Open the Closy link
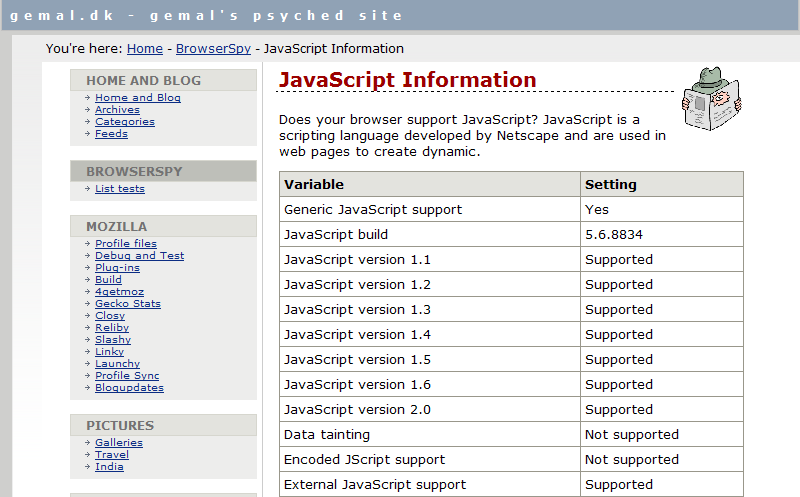The height and width of the screenshot is (497, 800). point(110,315)
